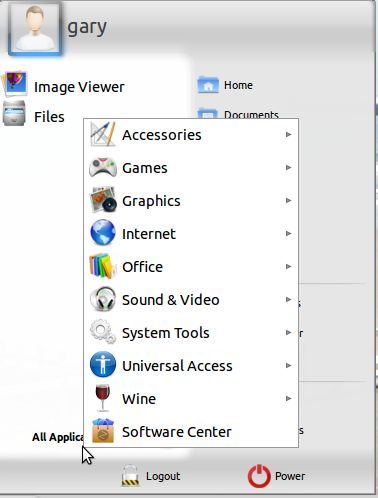Open the Software Center shopping bag icon
The height and width of the screenshot is (498, 378).
tap(103, 431)
